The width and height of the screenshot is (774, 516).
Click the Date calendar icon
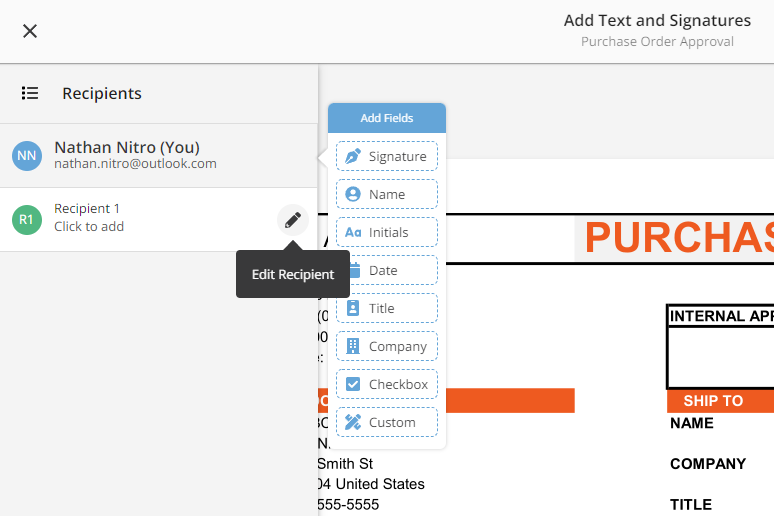[x=353, y=271]
